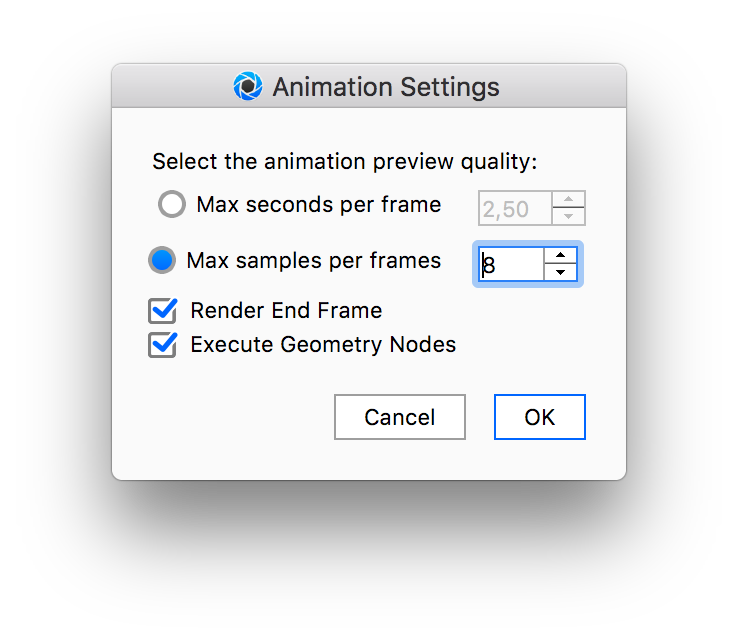Select the Max samples per frames radio button
The image size is (738, 640).
(162, 261)
